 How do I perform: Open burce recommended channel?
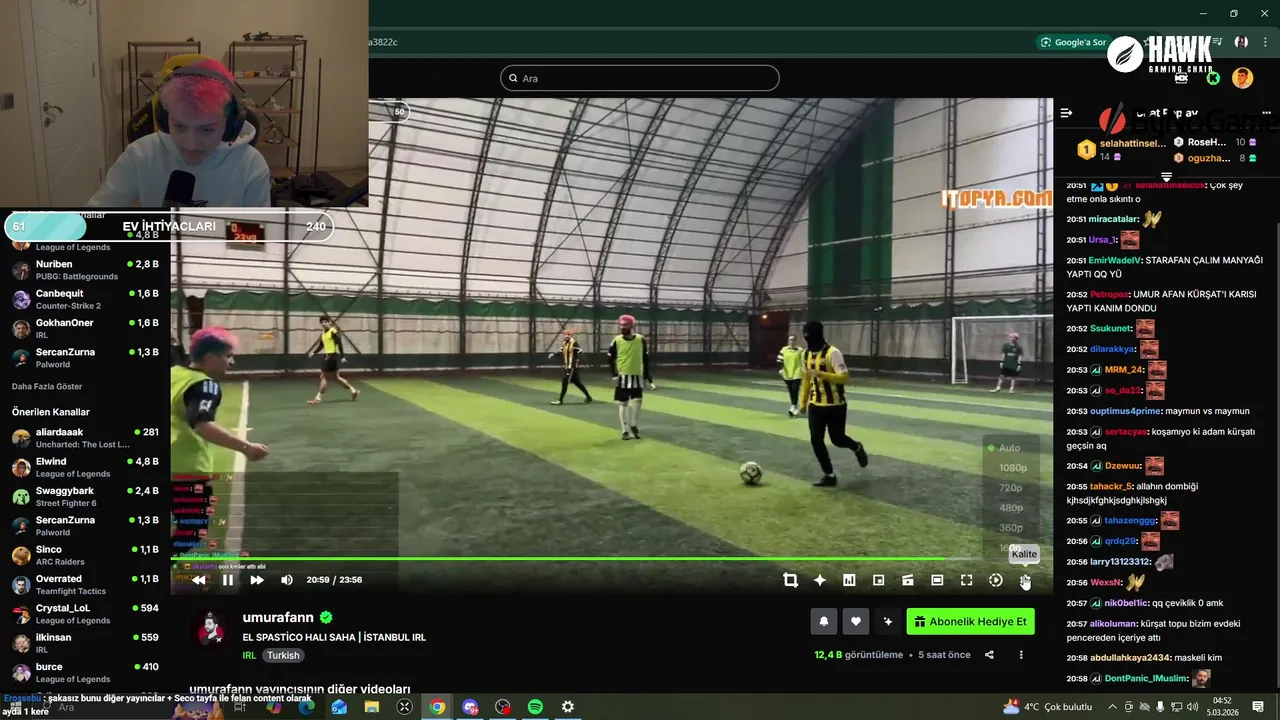point(85,672)
